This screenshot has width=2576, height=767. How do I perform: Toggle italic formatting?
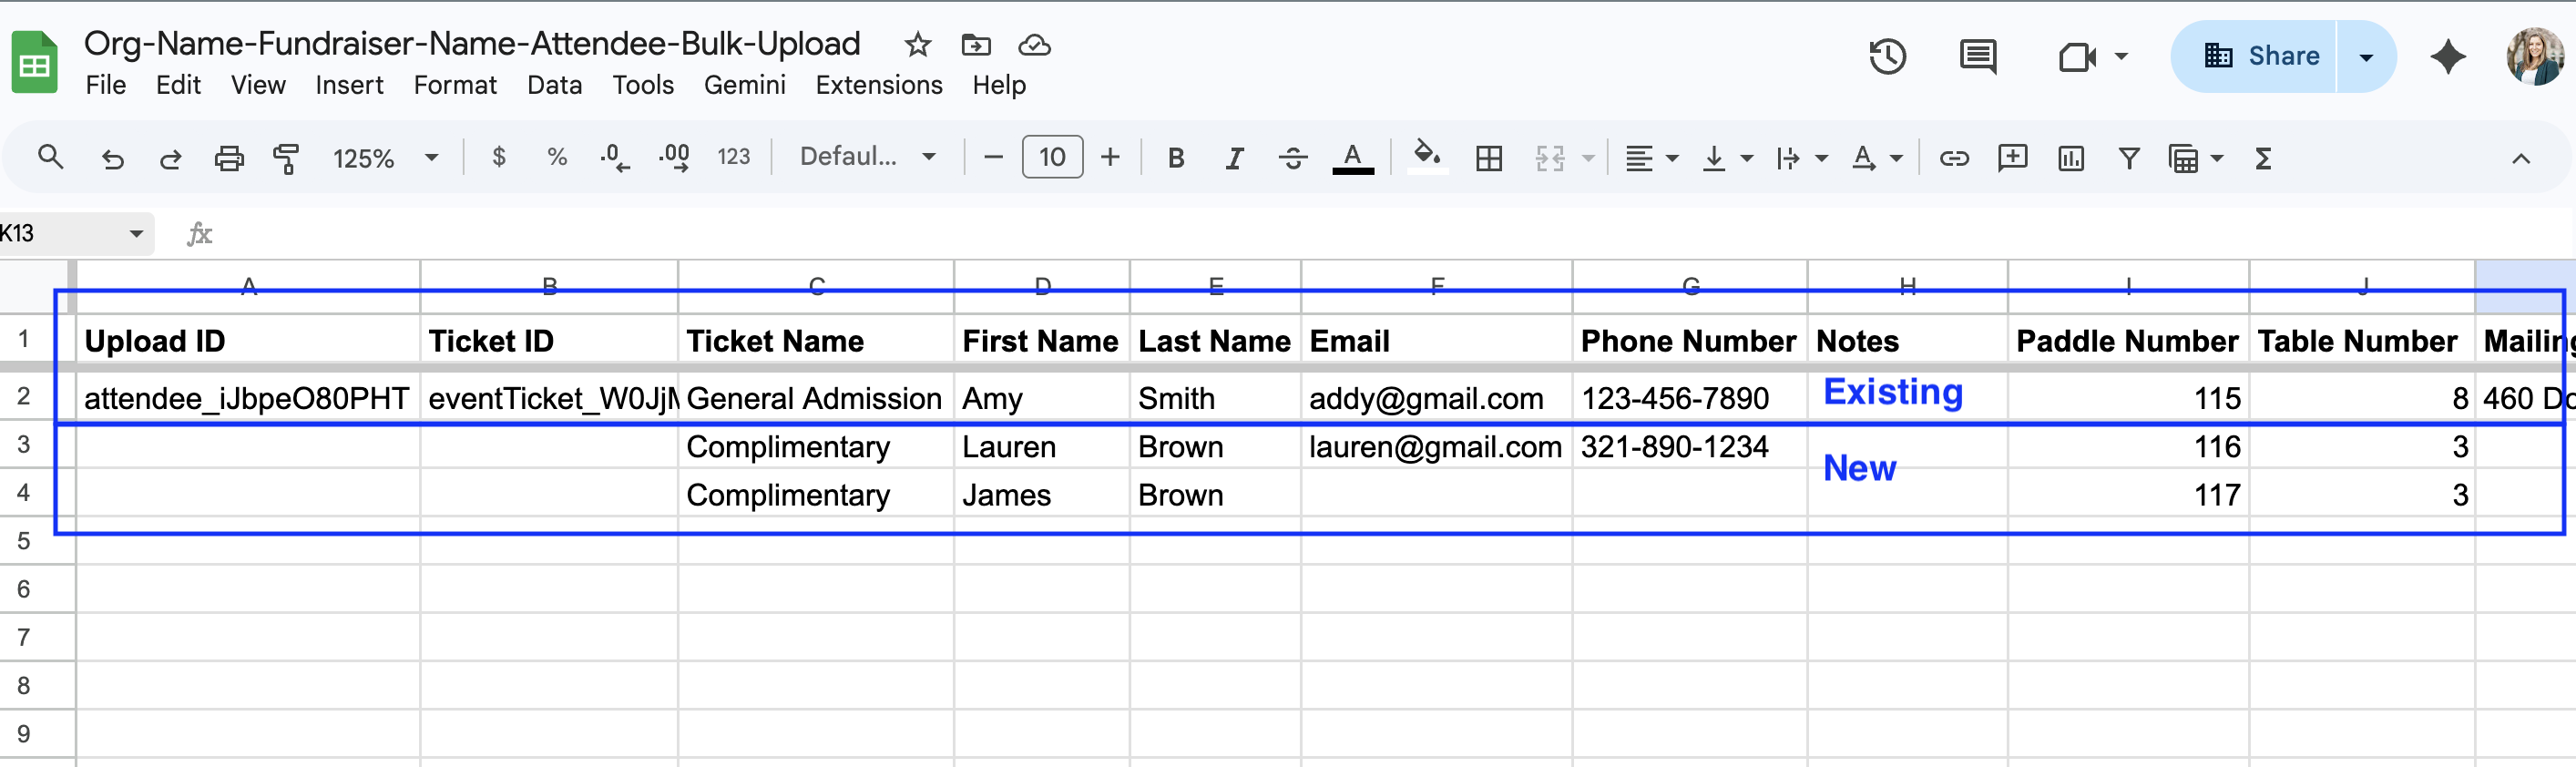[1234, 158]
